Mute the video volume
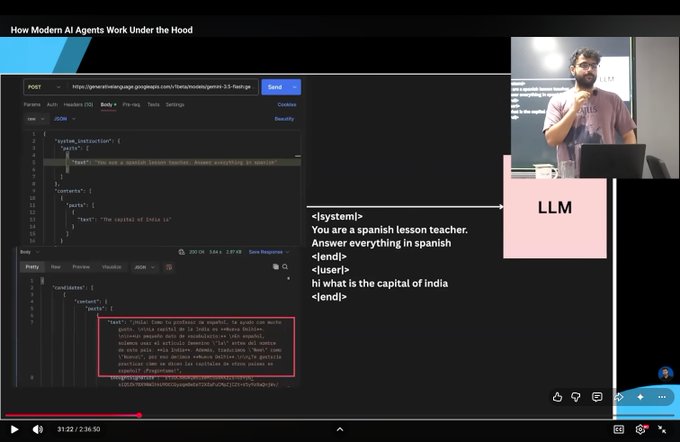Viewport: 680px width, 442px height. [x=38, y=429]
